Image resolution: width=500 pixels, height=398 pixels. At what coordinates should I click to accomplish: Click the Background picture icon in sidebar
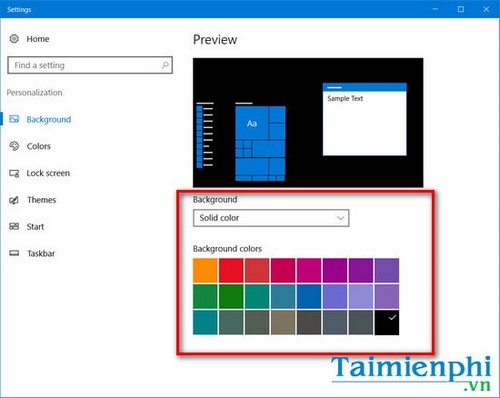(x=14, y=119)
